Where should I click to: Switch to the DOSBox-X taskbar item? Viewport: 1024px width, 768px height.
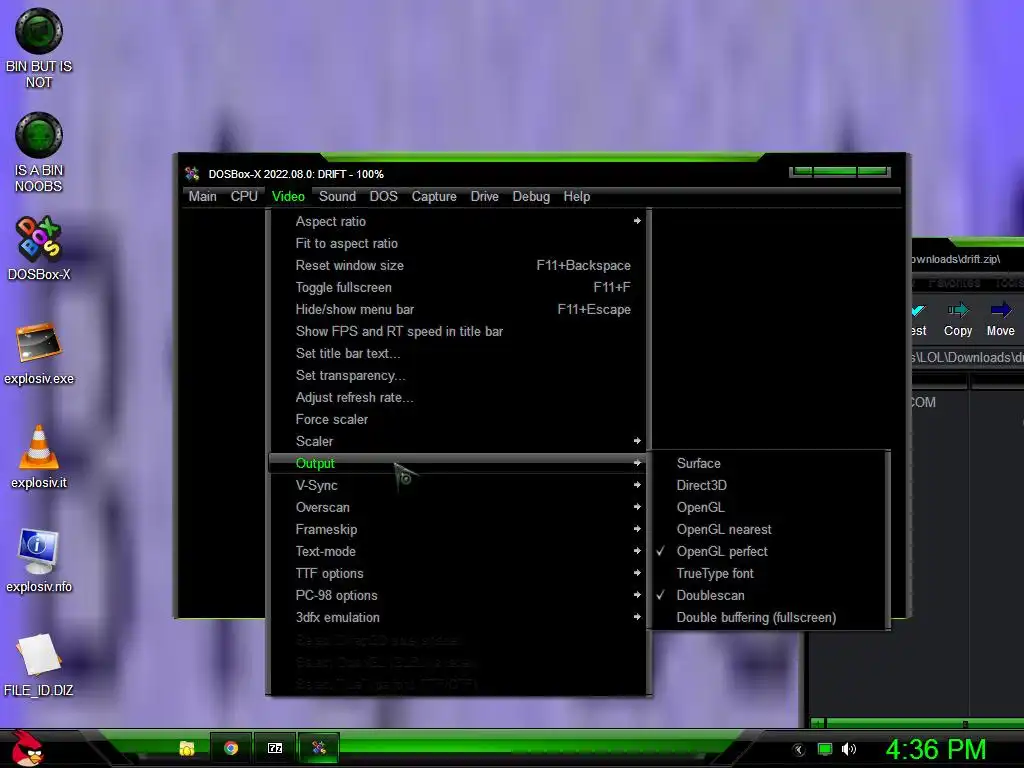pos(319,748)
